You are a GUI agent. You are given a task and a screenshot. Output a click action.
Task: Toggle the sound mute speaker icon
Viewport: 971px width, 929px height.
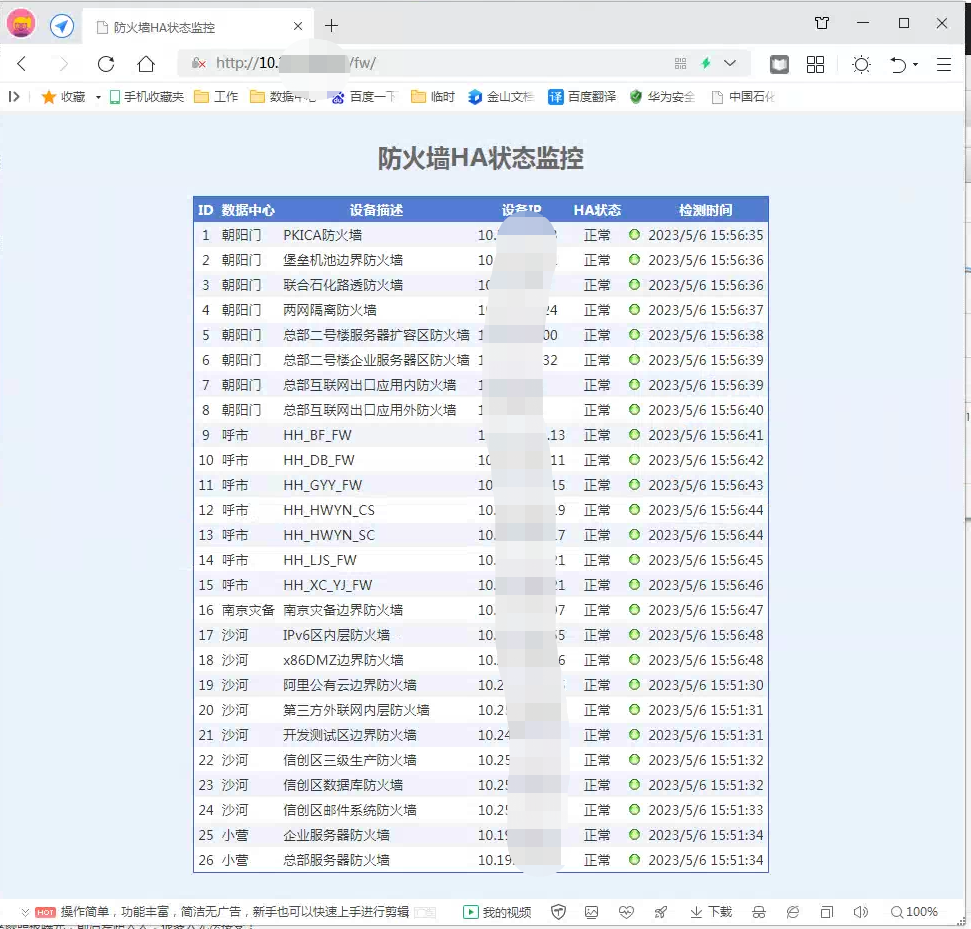click(x=860, y=912)
